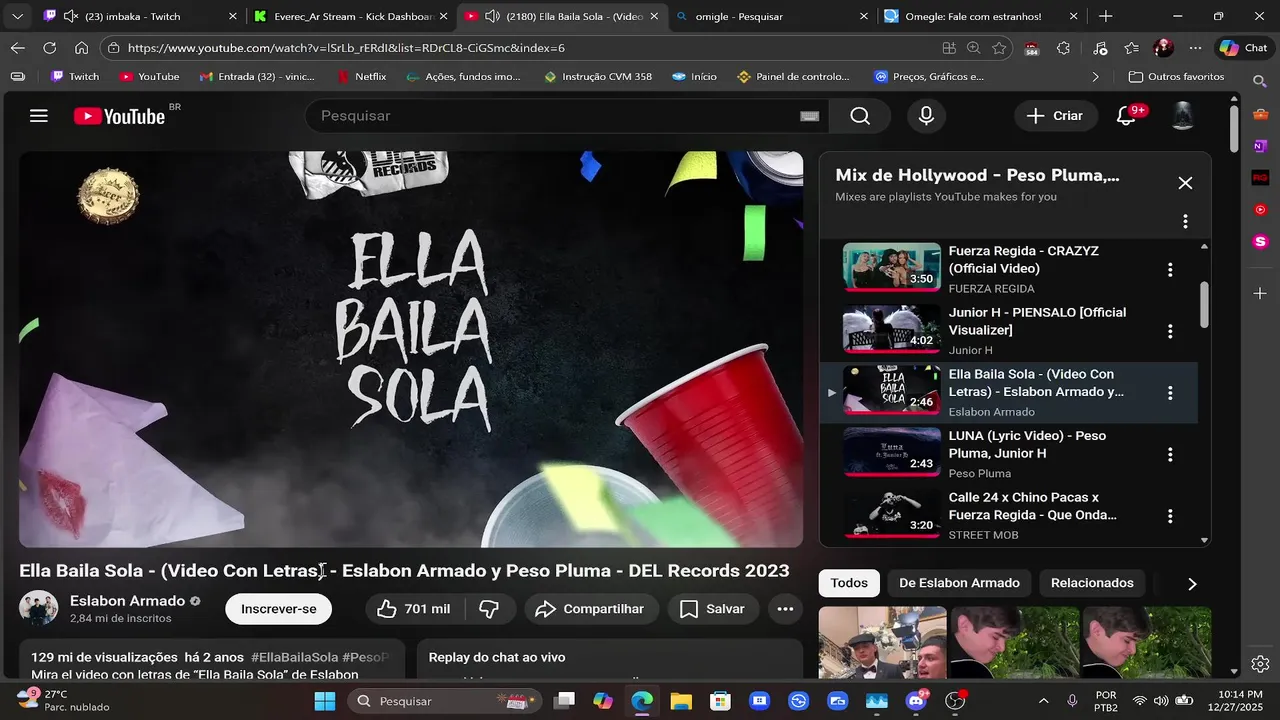Start voice search with the microphone
The height and width of the screenshot is (720, 1280).
click(926, 116)
